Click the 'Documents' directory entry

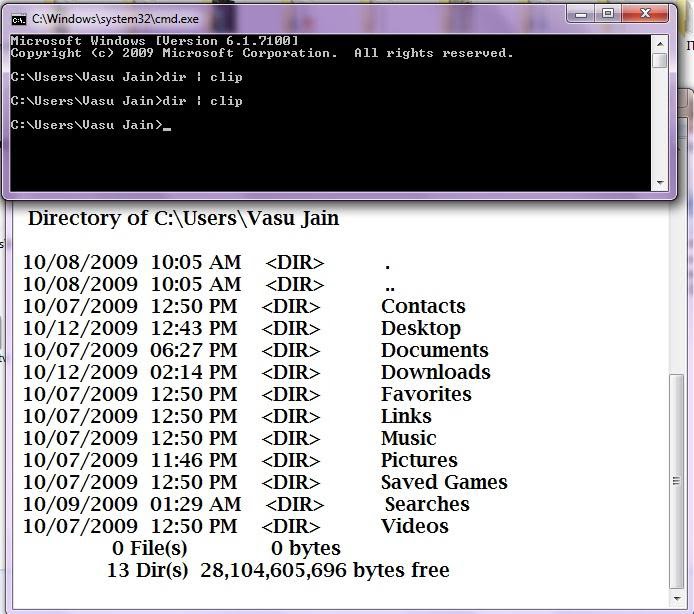click(x=435, y=350)
